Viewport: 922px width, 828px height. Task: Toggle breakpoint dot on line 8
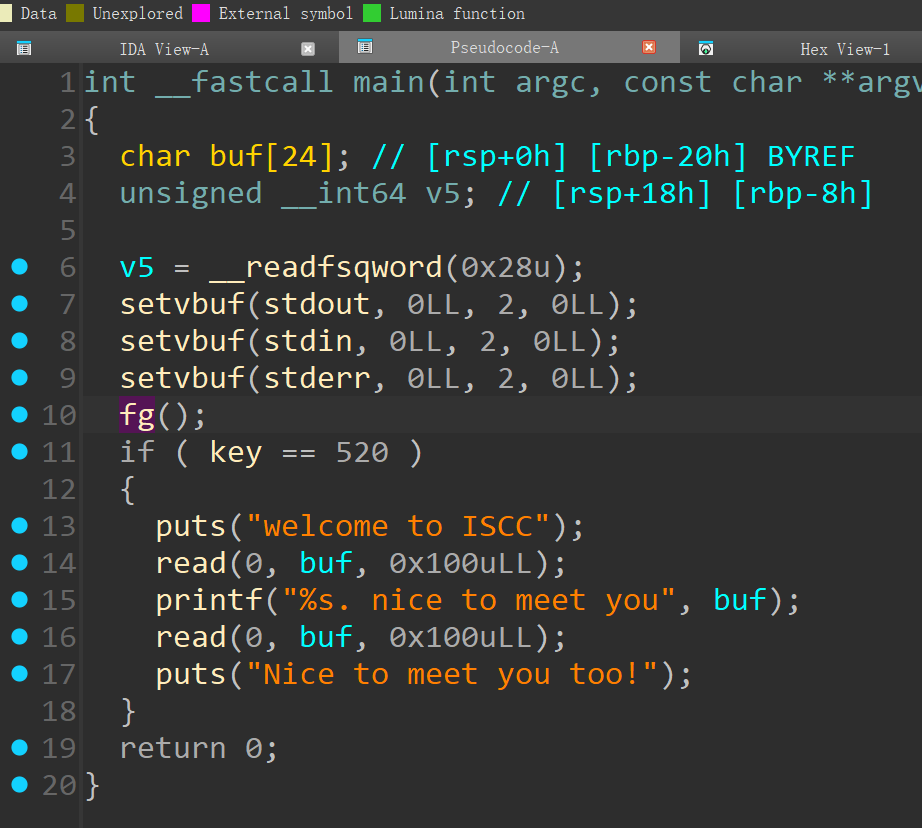pyautogui.click(x=19, y=340)
